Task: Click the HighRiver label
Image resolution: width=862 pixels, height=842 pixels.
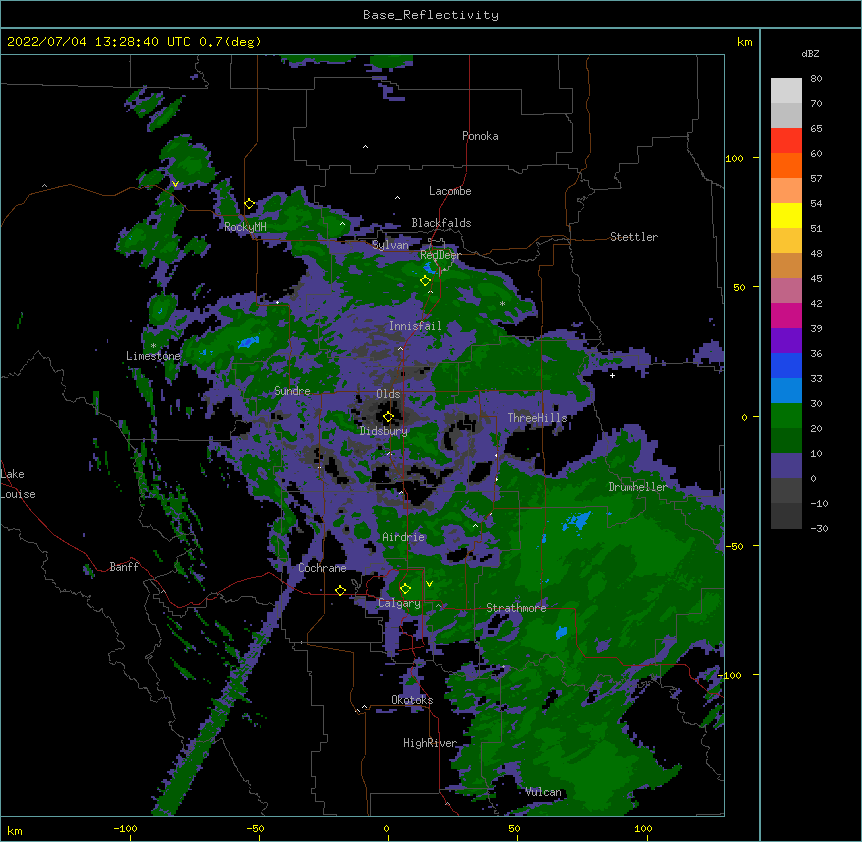Action: (430, 743)
